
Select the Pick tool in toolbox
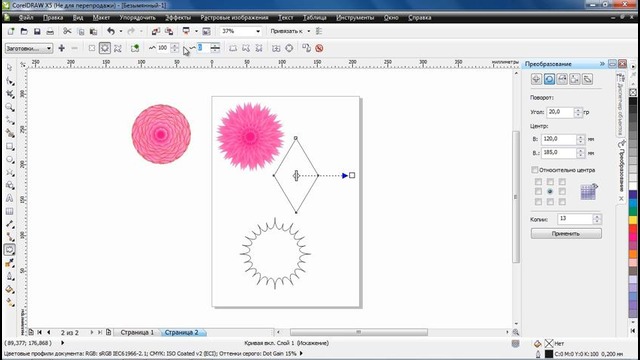[x=10, y=68]
